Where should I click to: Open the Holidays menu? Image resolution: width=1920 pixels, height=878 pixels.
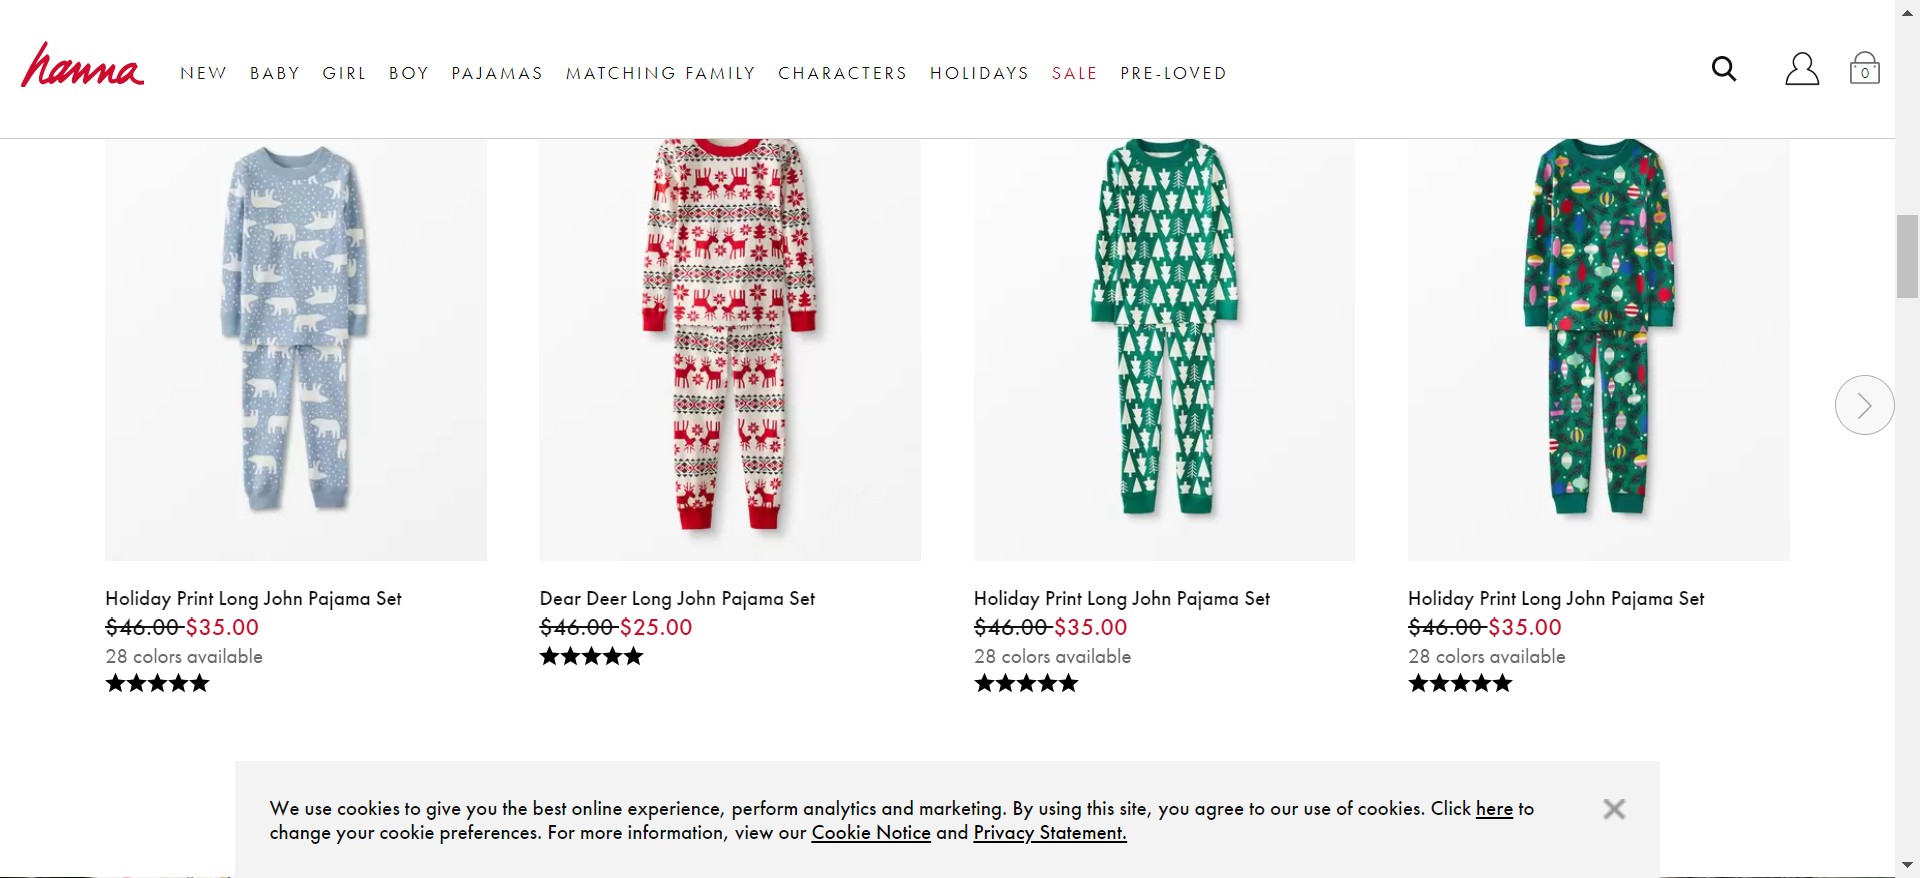click(x=979, y=74)
